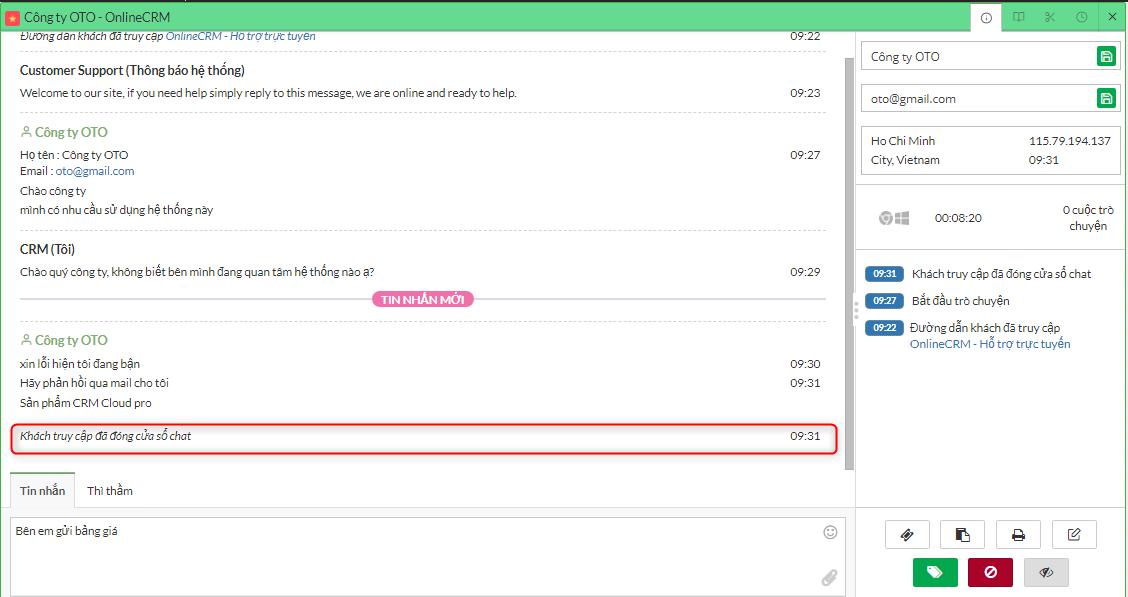The image size is (1128, 597).
Task: Save the visitor email oto@gmail.com
Action: (x=1106, y=99)
